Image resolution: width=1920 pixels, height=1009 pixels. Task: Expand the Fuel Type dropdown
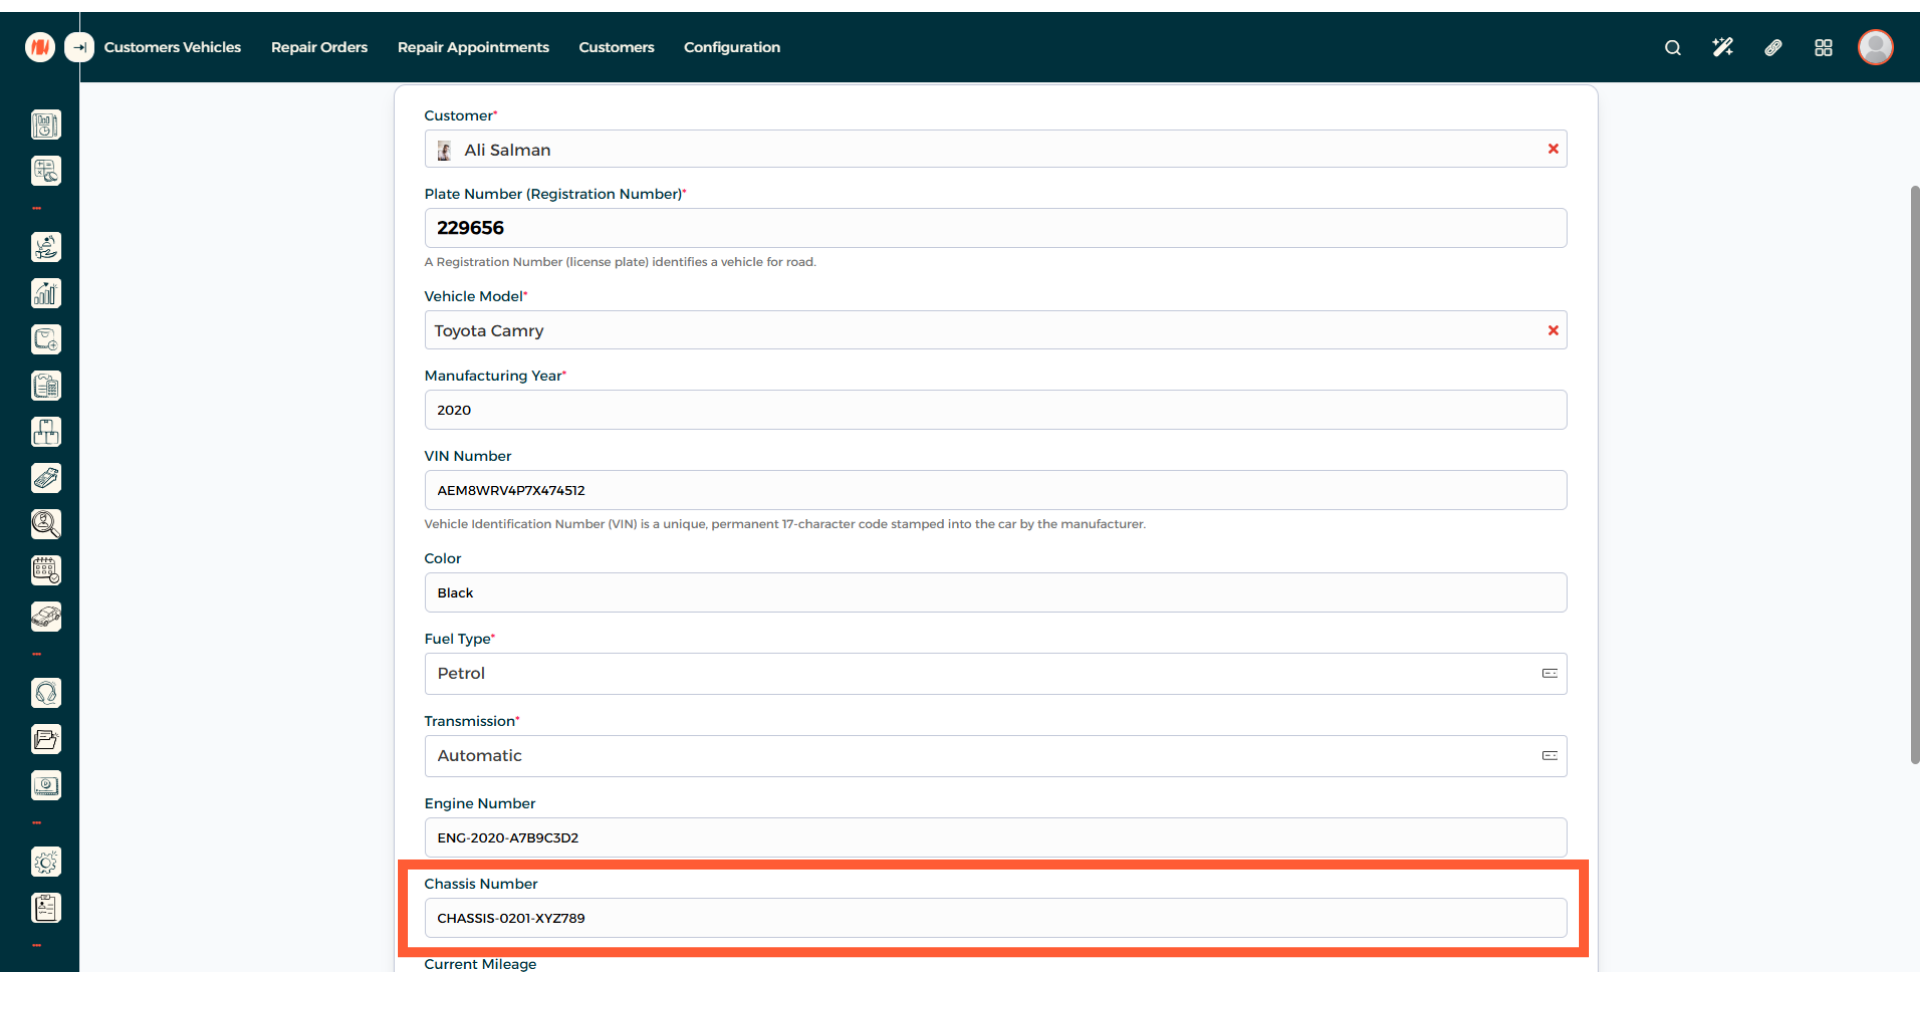coord(995,674)
